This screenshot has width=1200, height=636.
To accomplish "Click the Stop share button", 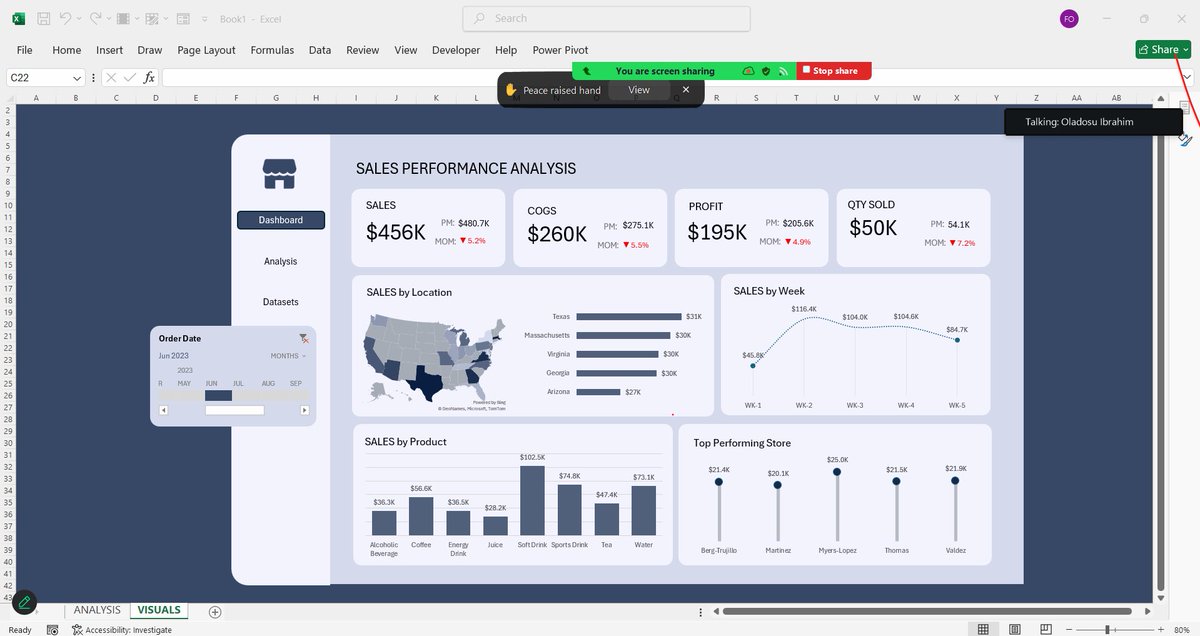I will tap(833, 70).
